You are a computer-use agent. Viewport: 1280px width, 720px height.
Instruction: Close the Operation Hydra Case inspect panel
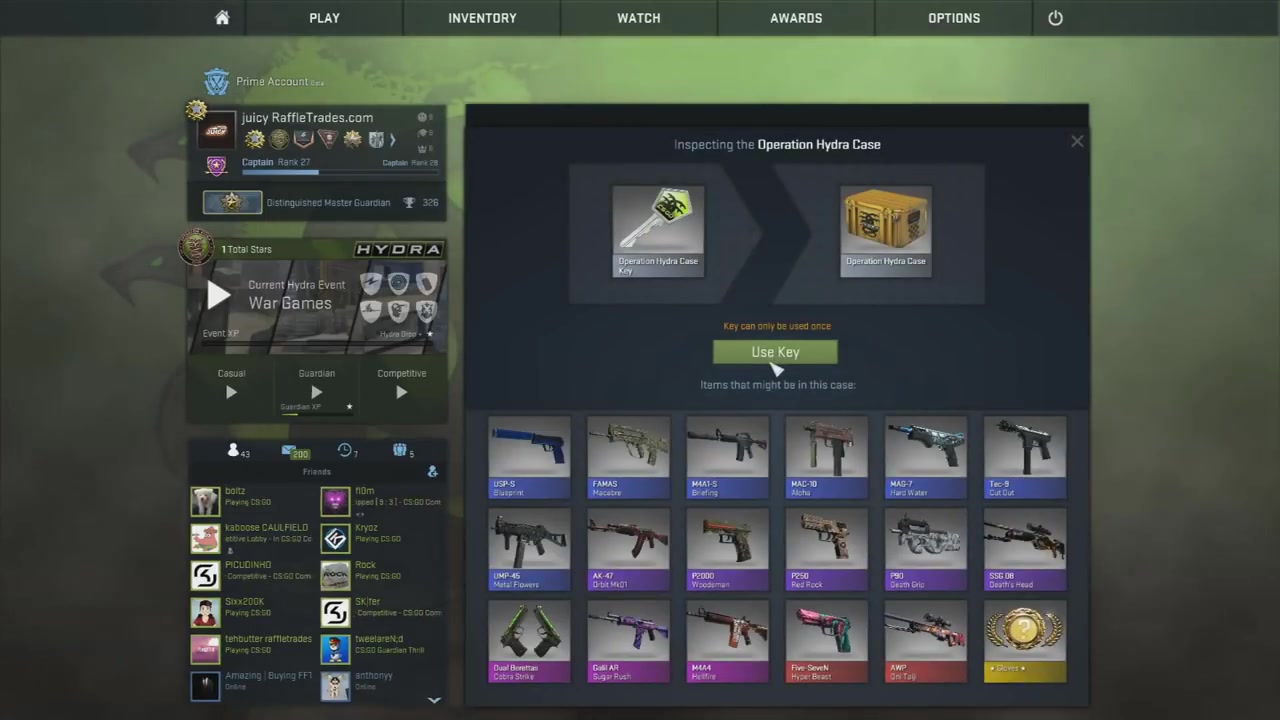click(1077, 141)
